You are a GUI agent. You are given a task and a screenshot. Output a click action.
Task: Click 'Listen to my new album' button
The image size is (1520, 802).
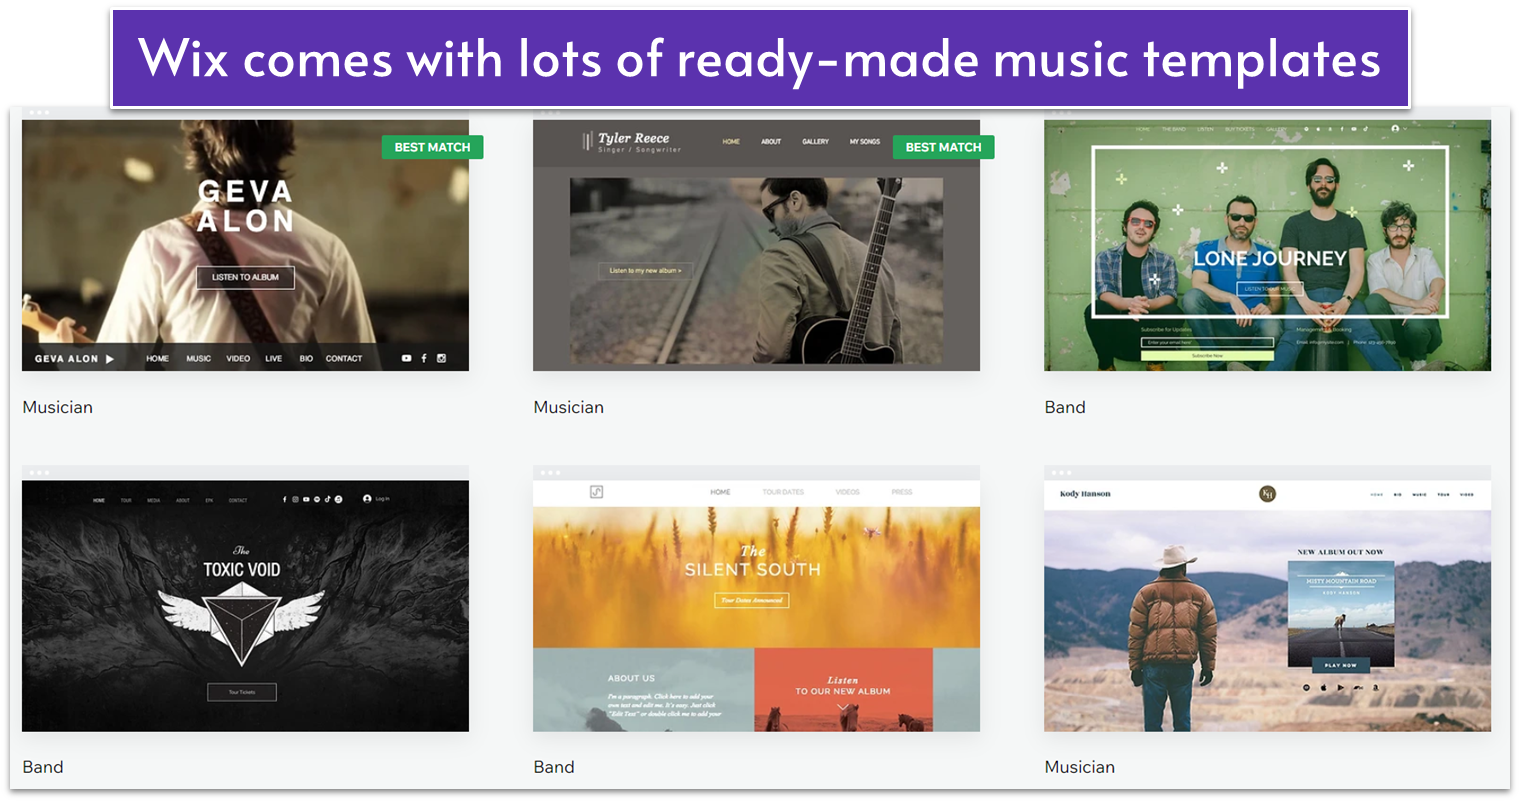tap(645, 270)
